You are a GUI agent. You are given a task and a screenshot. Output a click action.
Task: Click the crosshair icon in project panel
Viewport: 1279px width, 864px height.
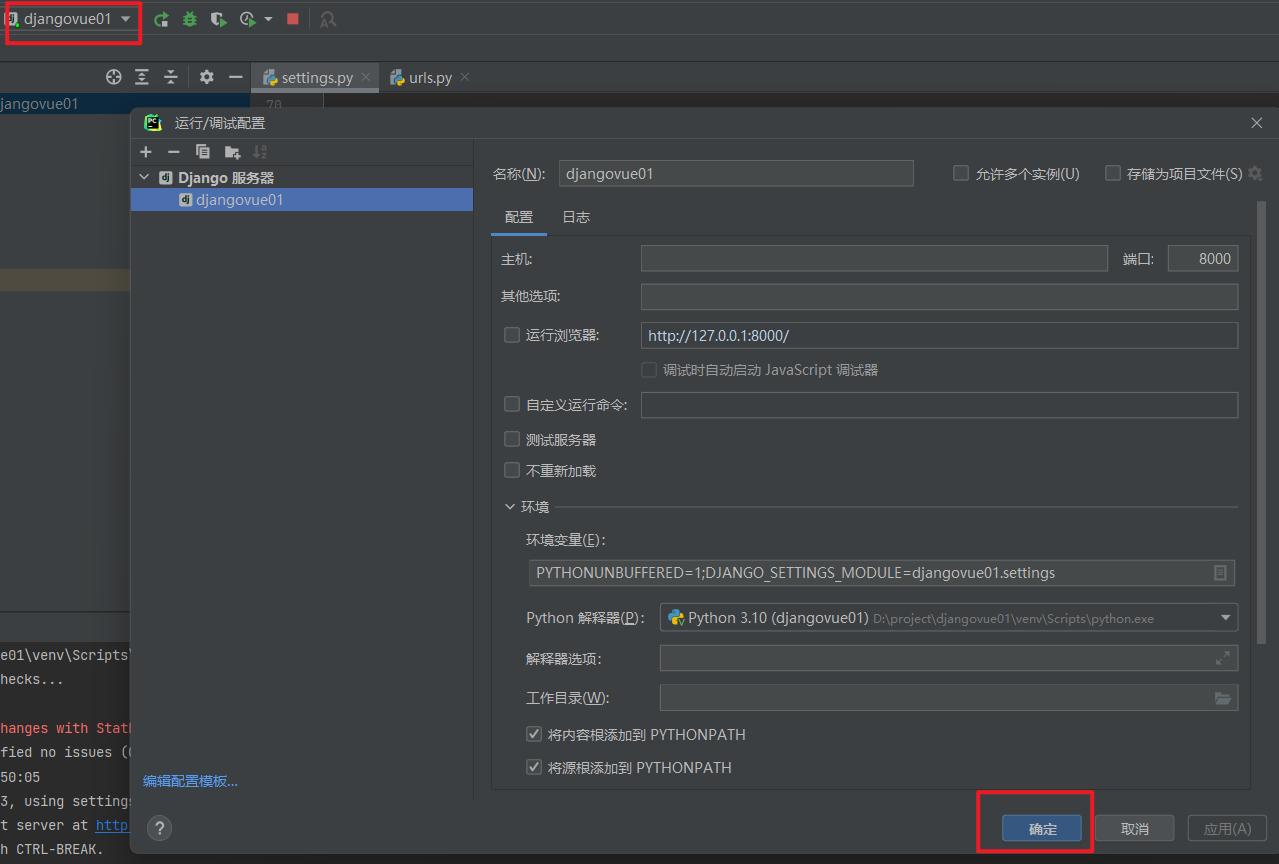tap(114, 77)
